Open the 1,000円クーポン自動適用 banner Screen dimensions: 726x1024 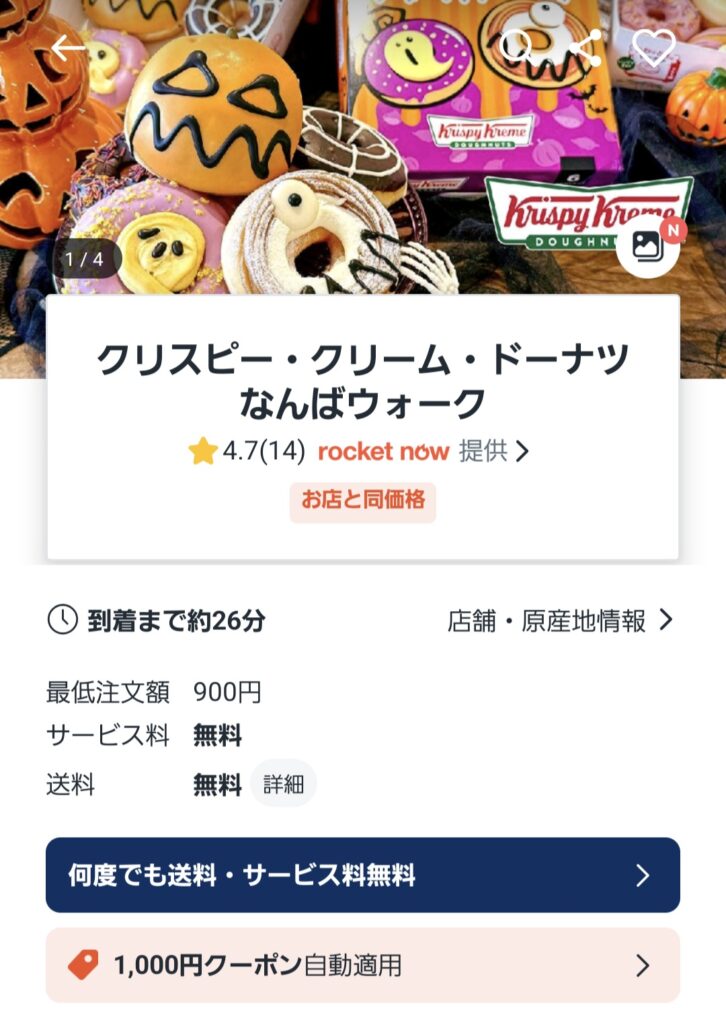point(363,965)
